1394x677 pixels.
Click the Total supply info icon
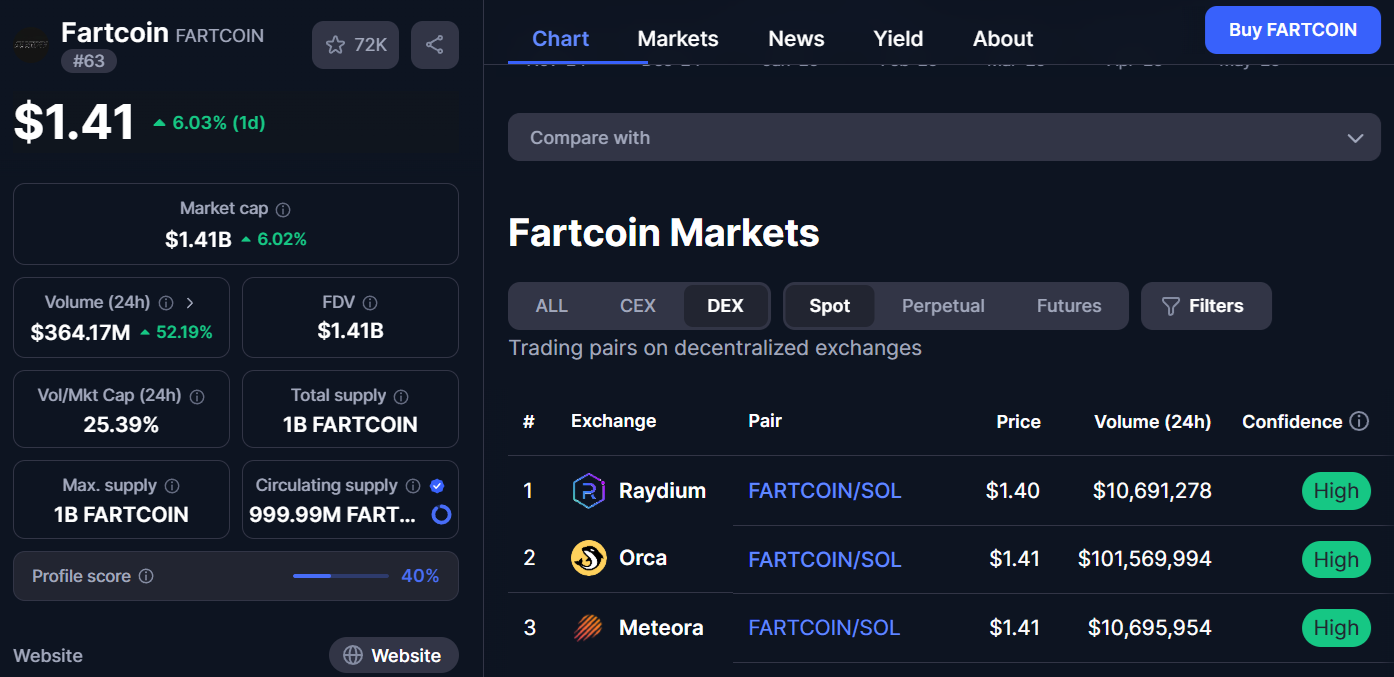pos(401,397)
